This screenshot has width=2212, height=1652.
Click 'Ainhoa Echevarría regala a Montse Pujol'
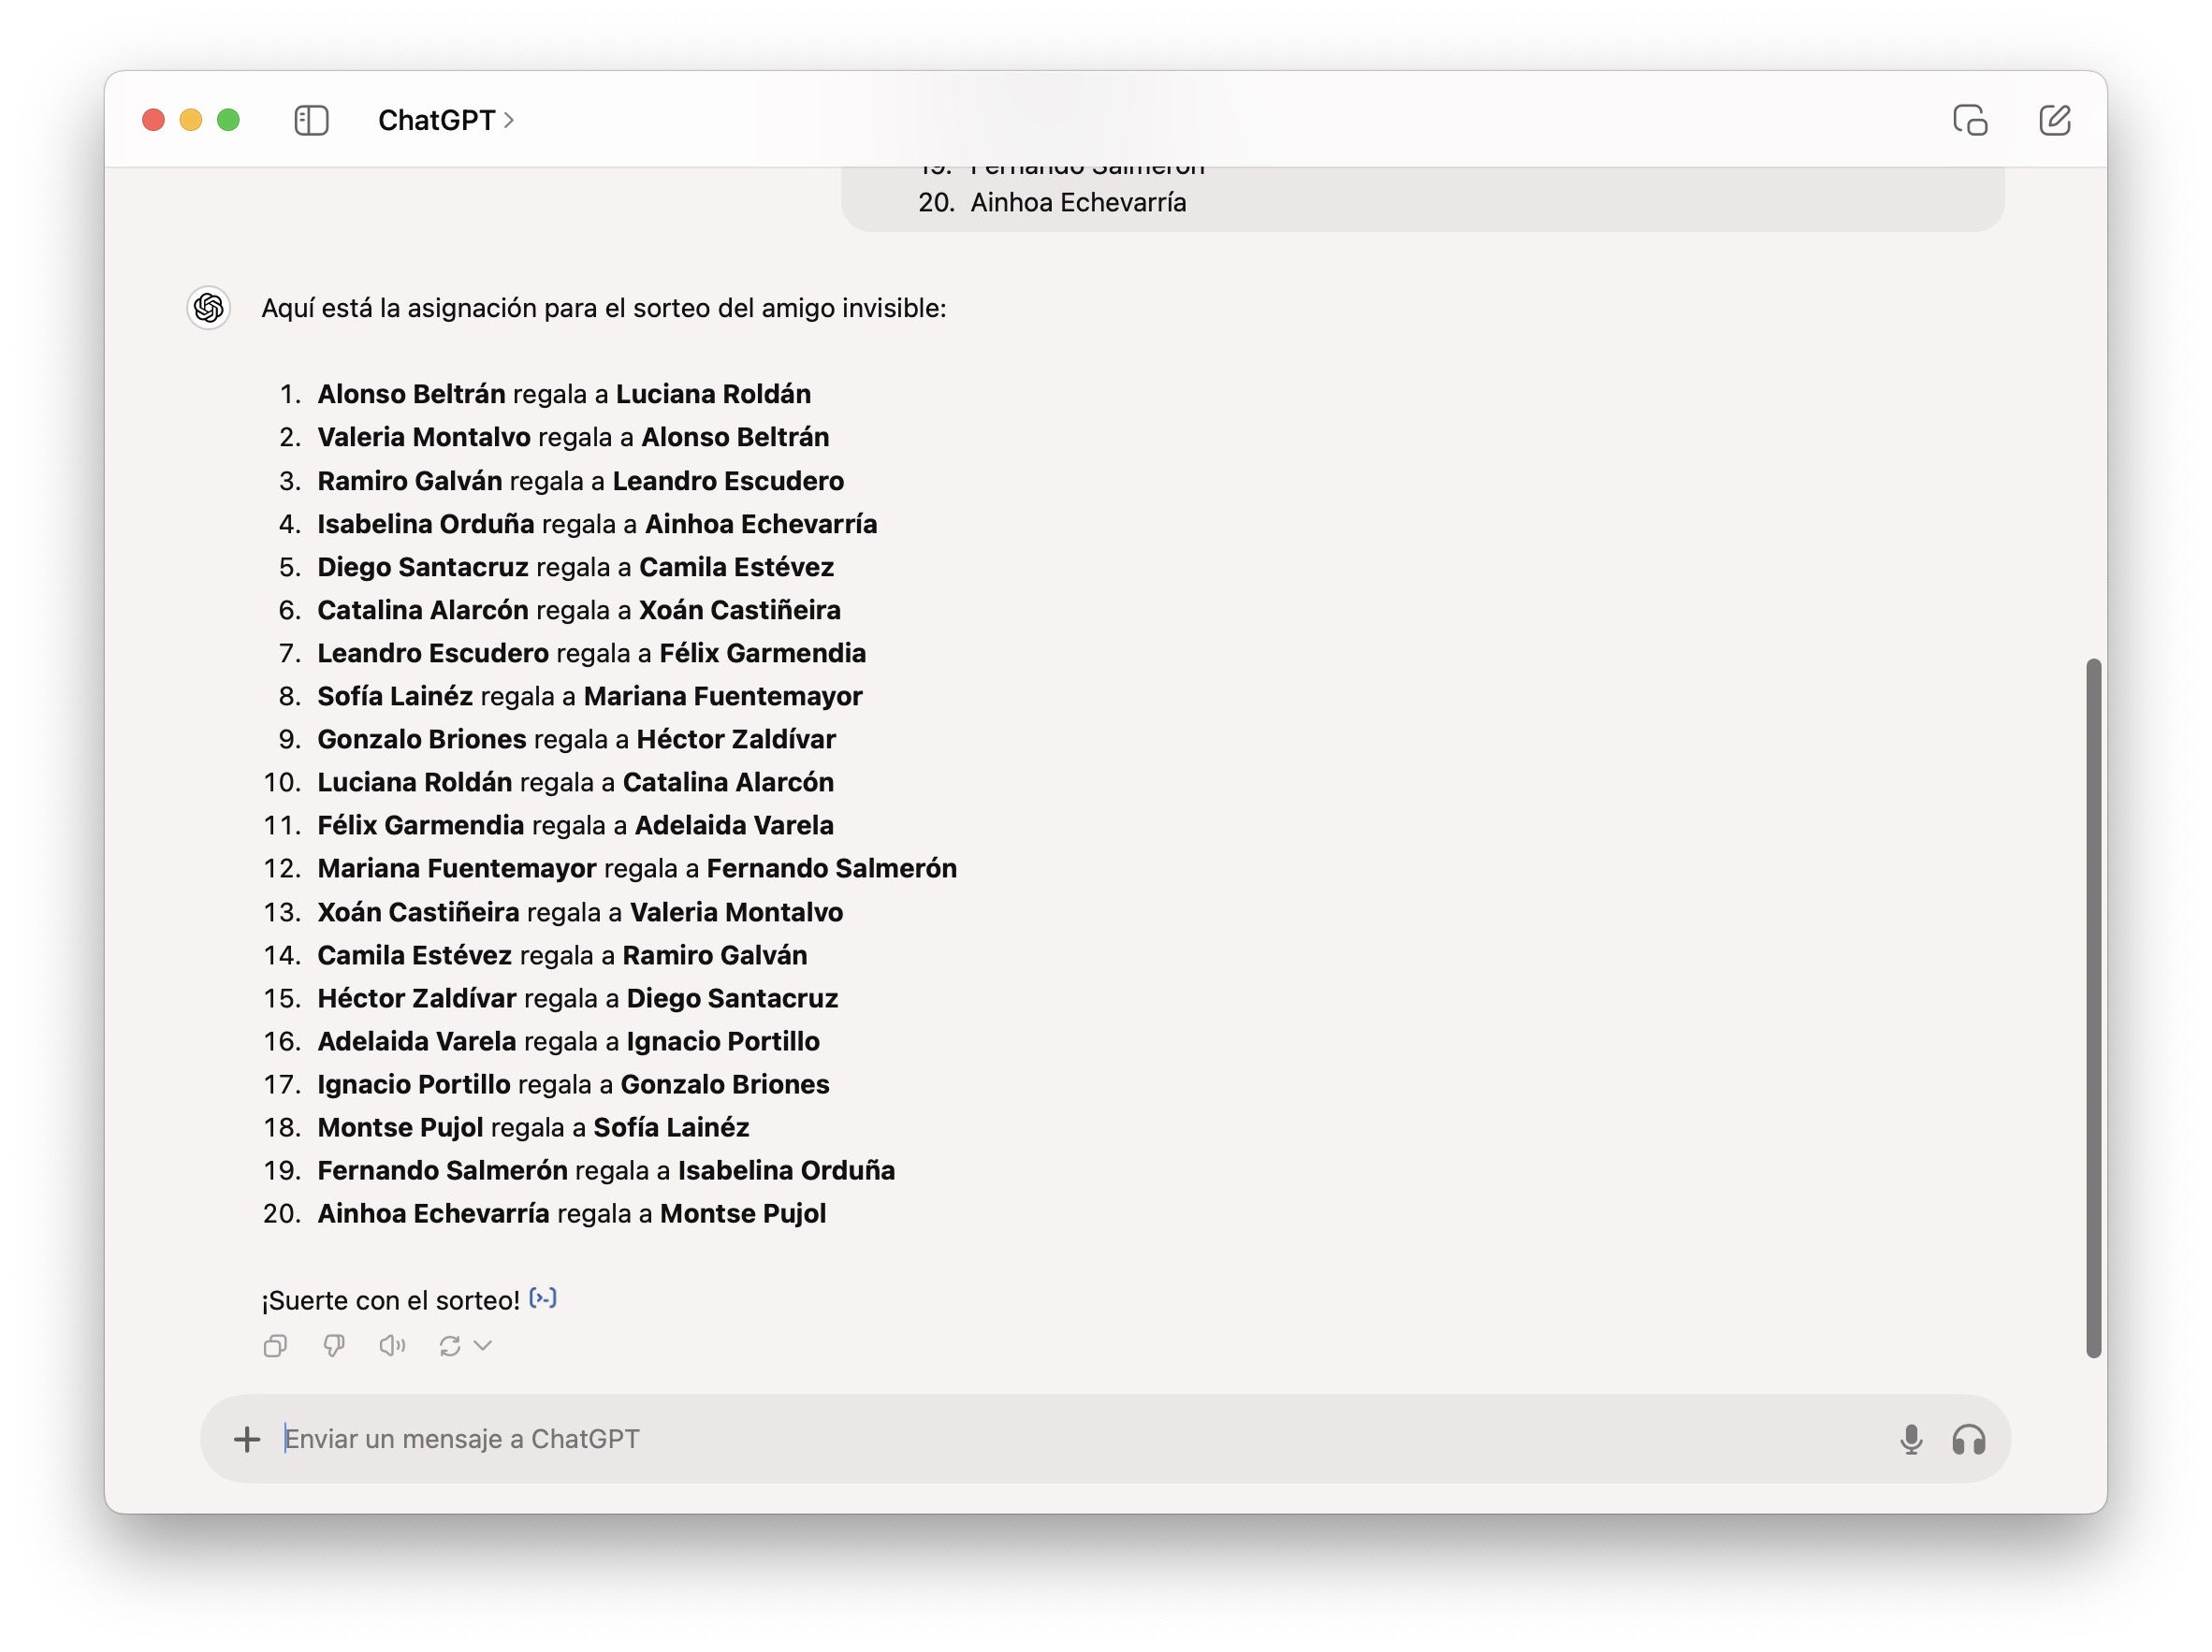coord(572,1213)
